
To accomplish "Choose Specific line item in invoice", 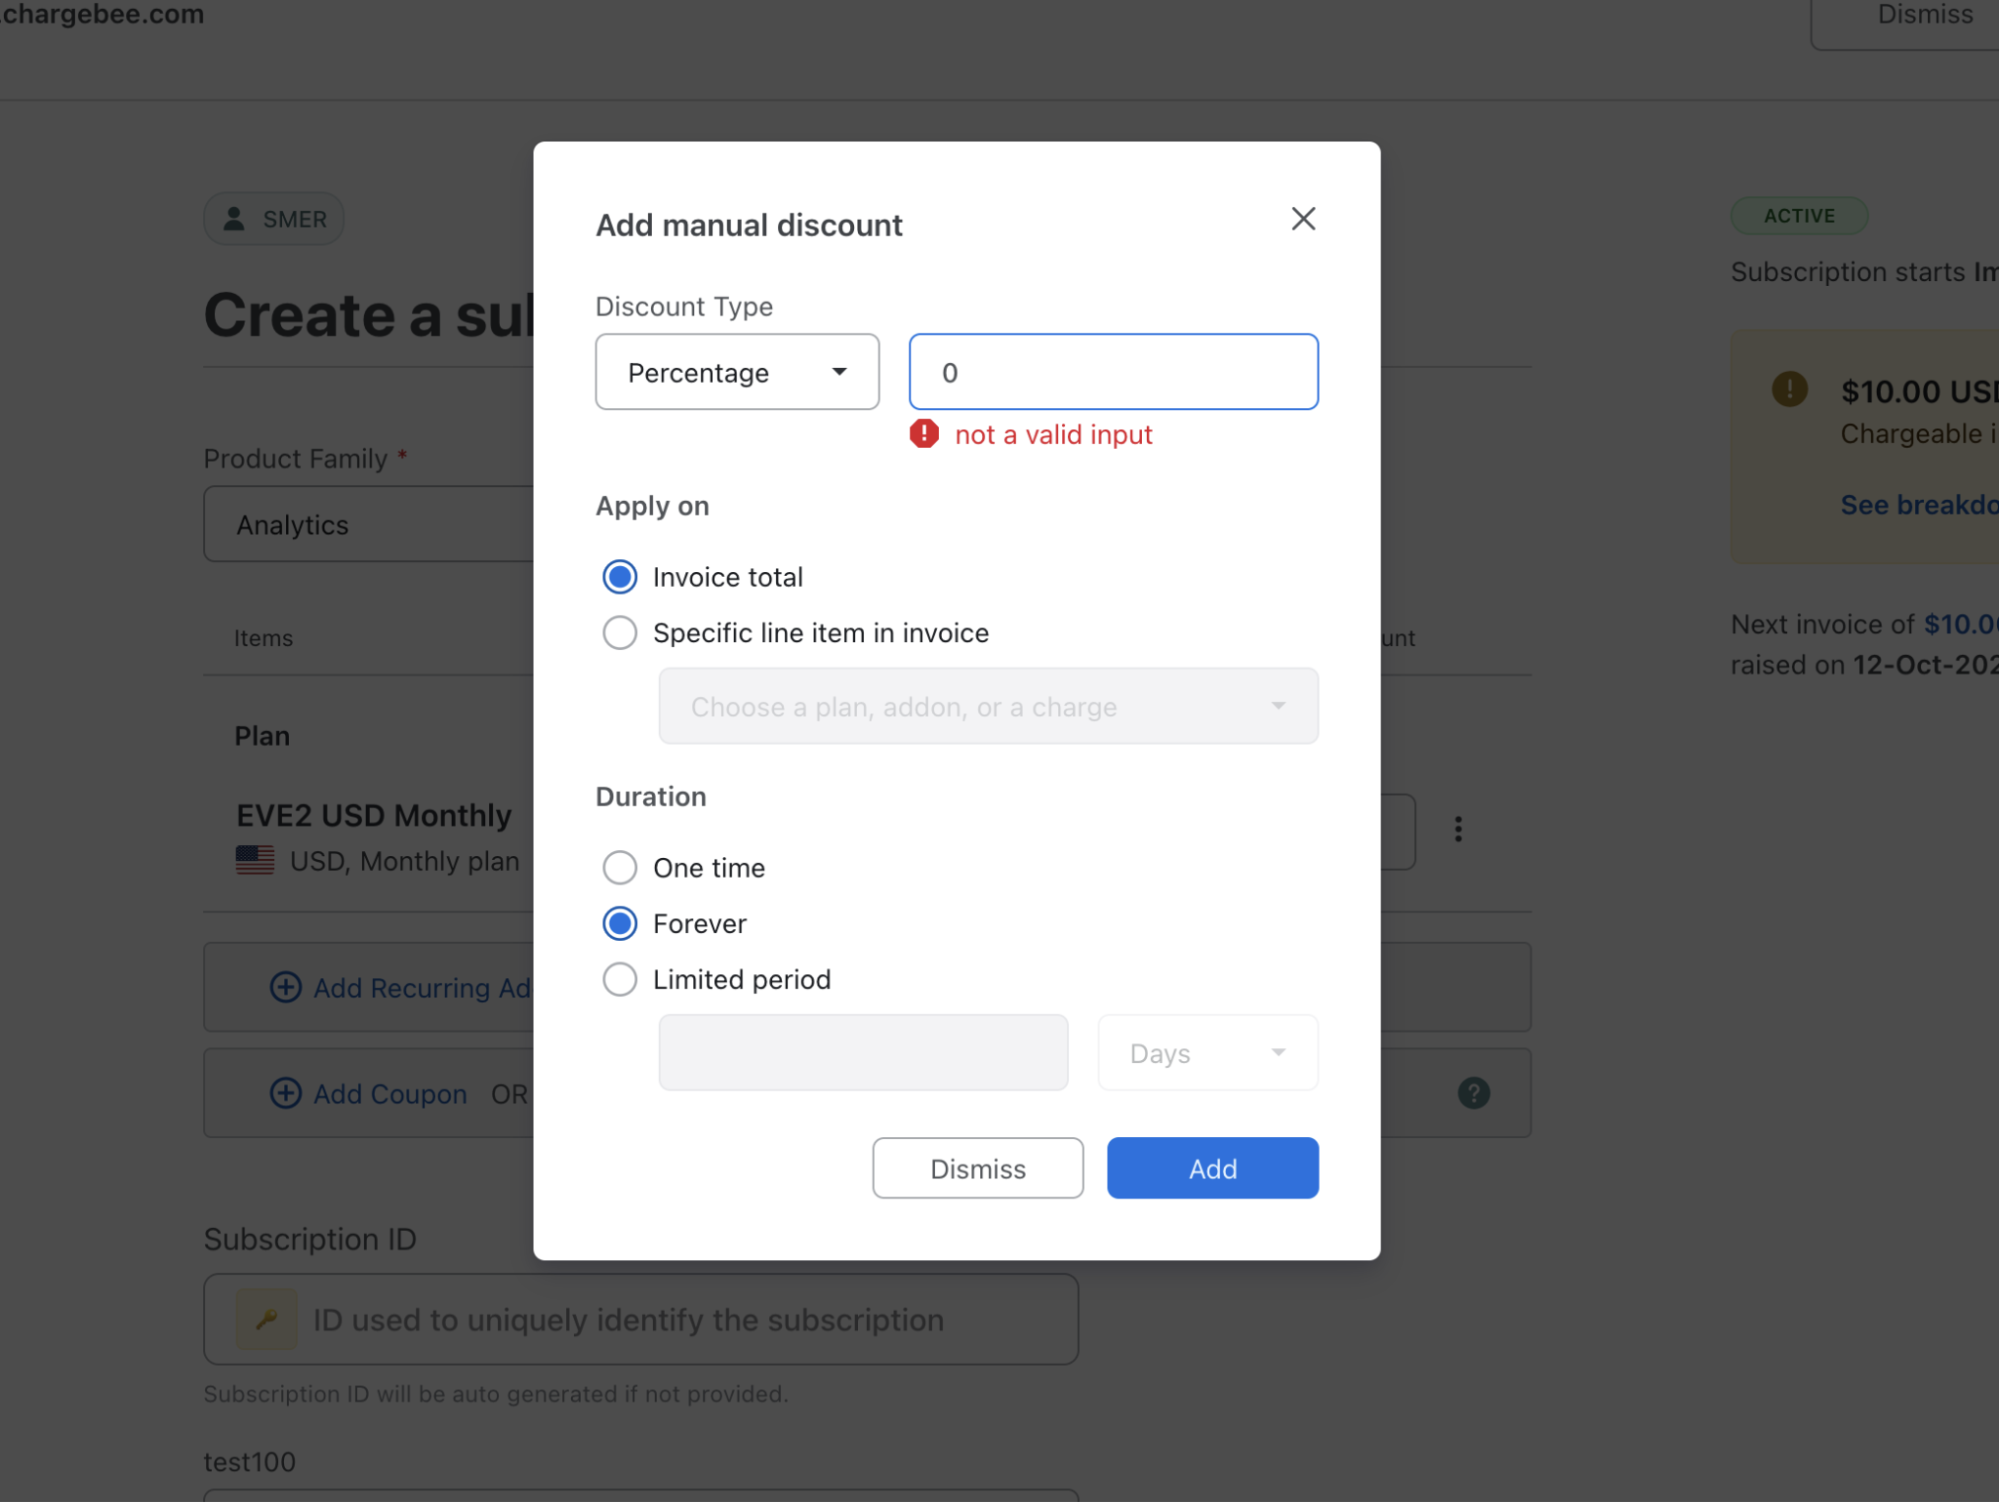I will [x=619, y=632].
